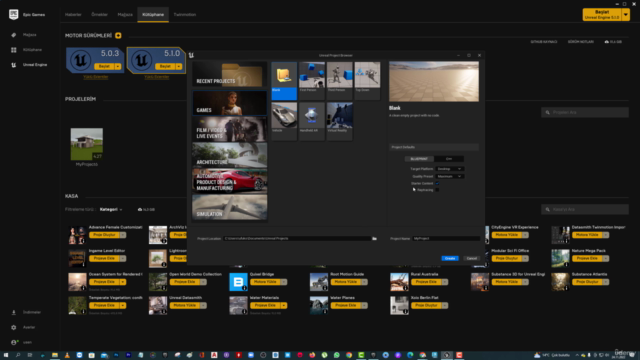The width and height of the screenshot is (640, 360).
Task: Open dropdown arrow for engine 5.1.0
Action: (x=179, y=66)
